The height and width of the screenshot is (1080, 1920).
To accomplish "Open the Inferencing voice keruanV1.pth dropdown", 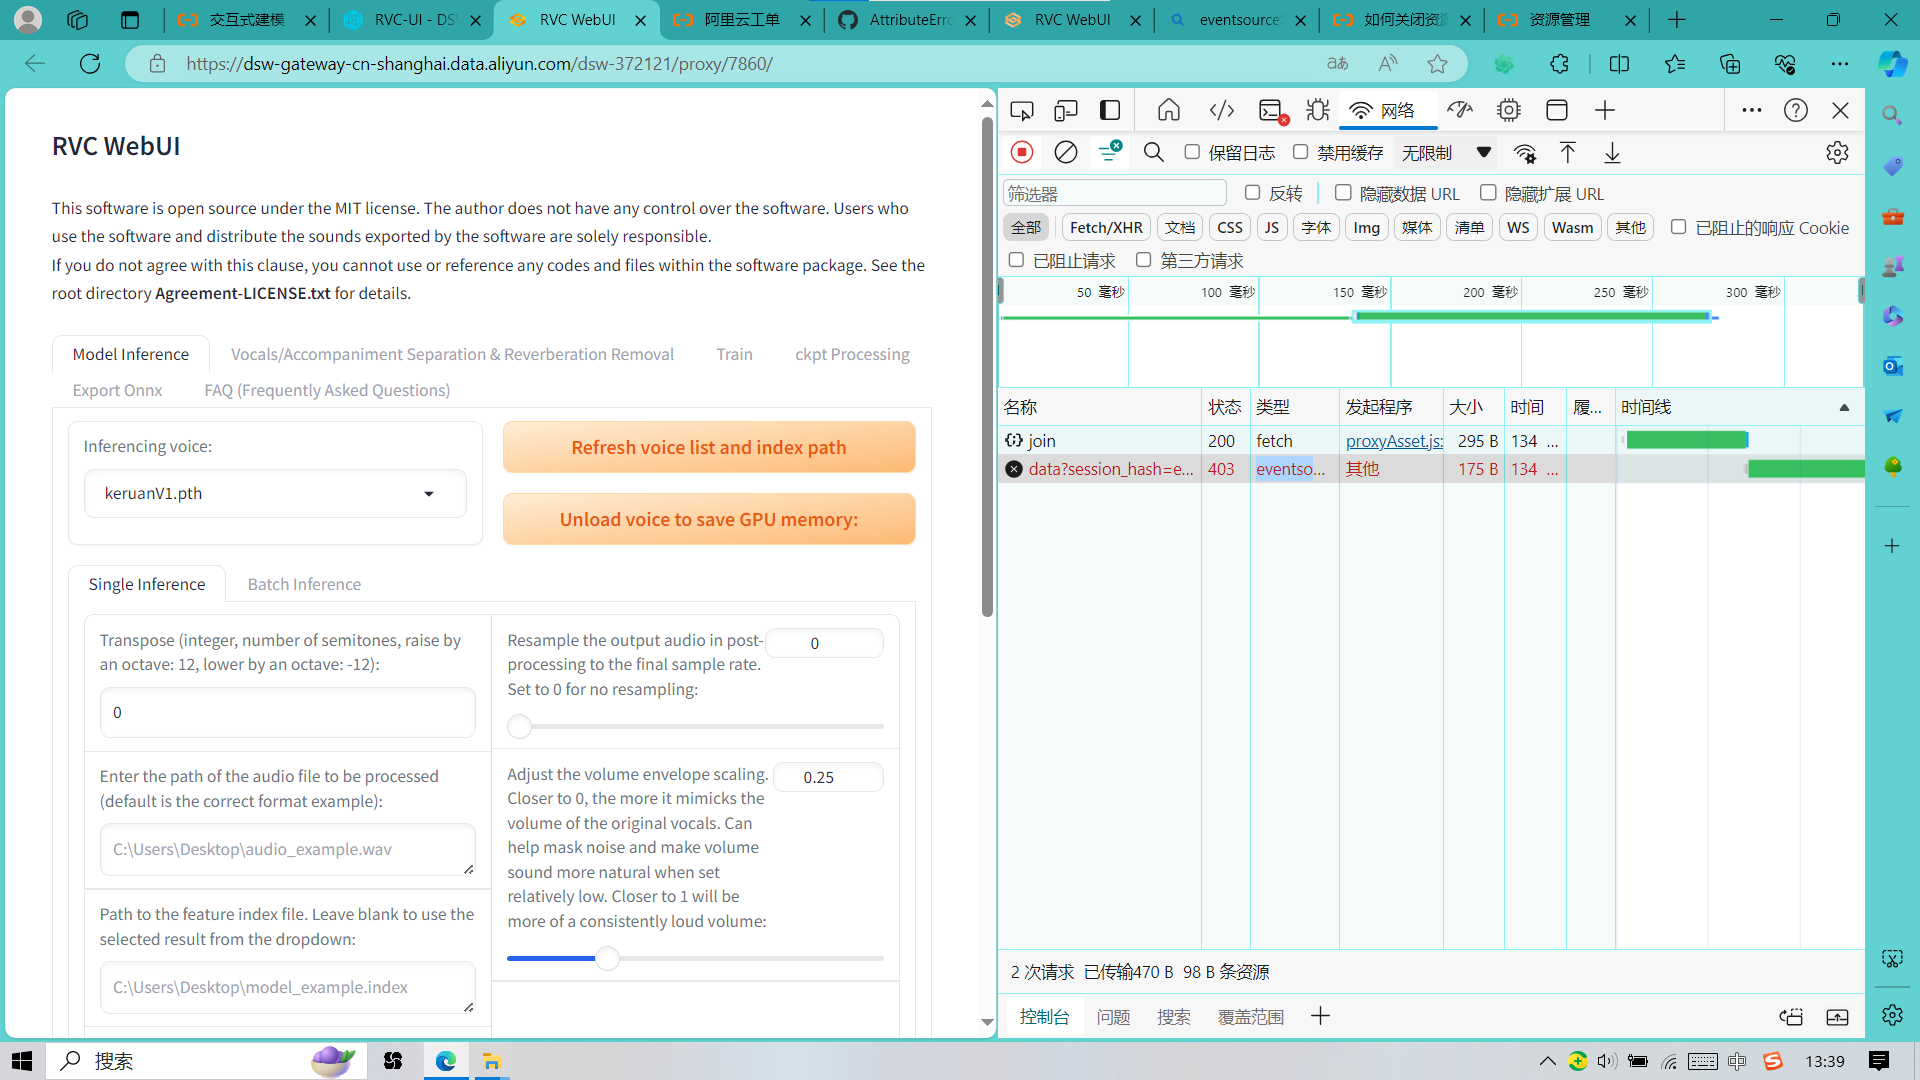I will pyautogui.click(x=275, y=493).
